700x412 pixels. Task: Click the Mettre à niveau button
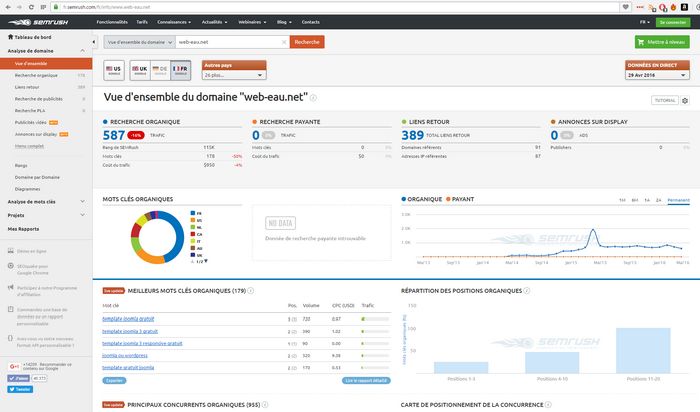[x=662, y=42]
